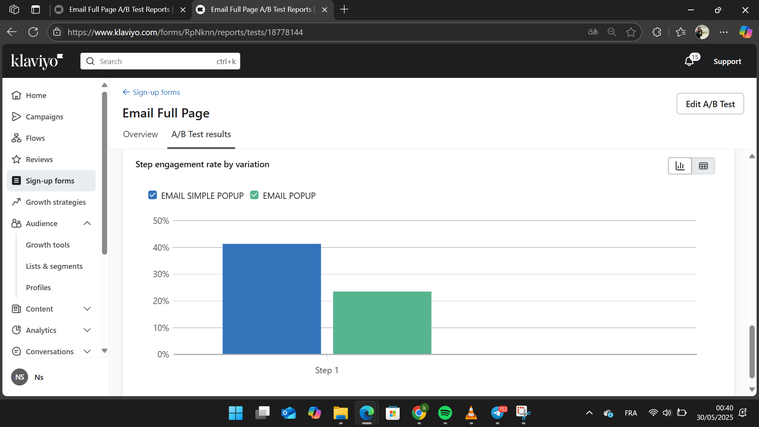This screenshot has height=427, width=759.
Task: Uncheck EMAIL SIMPLE POPUP checkbox
Action: [x=153, y=196]
